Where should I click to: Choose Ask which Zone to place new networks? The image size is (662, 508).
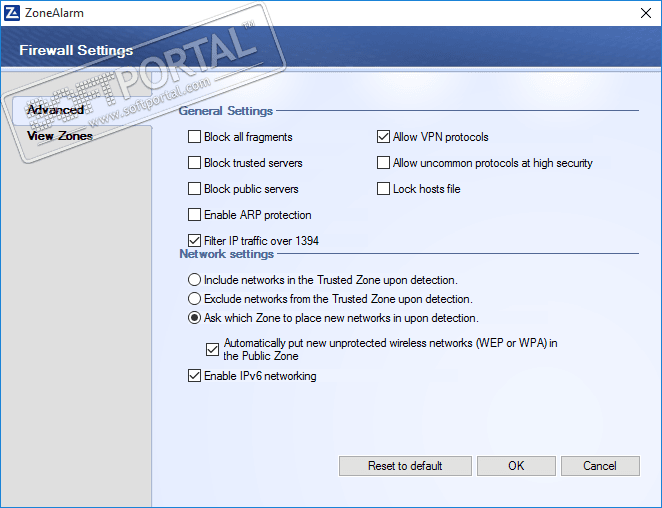pos(195,318)
